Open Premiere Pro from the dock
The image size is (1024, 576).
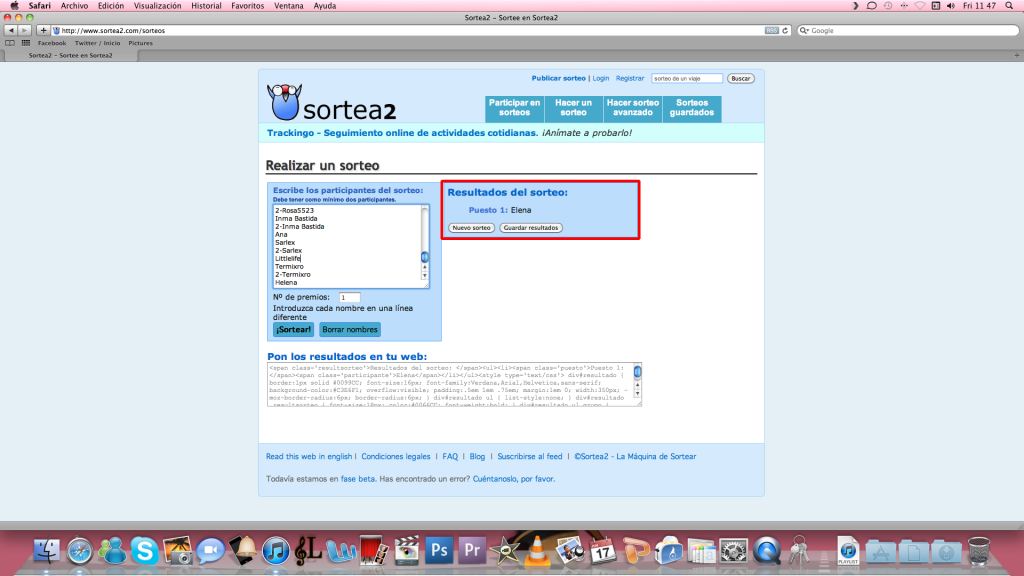coord(471,549)
